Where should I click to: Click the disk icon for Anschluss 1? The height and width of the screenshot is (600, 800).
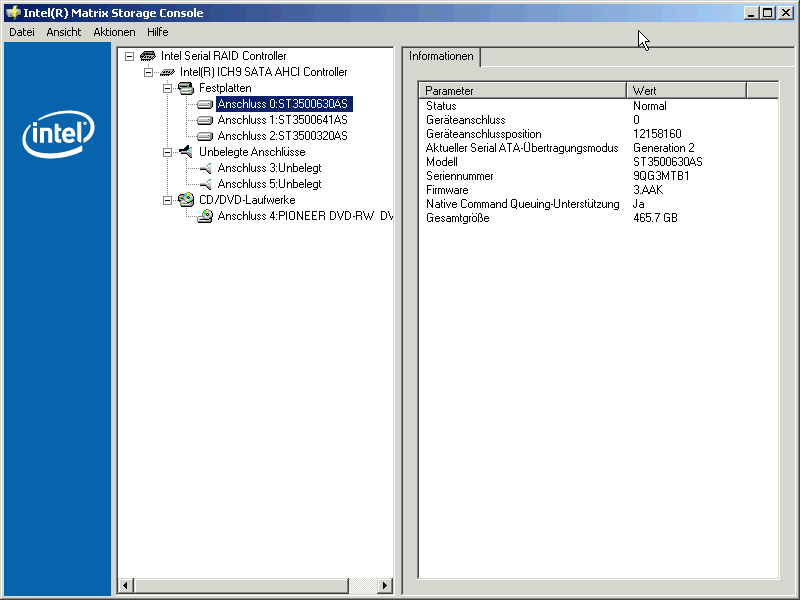coord(205,120)
